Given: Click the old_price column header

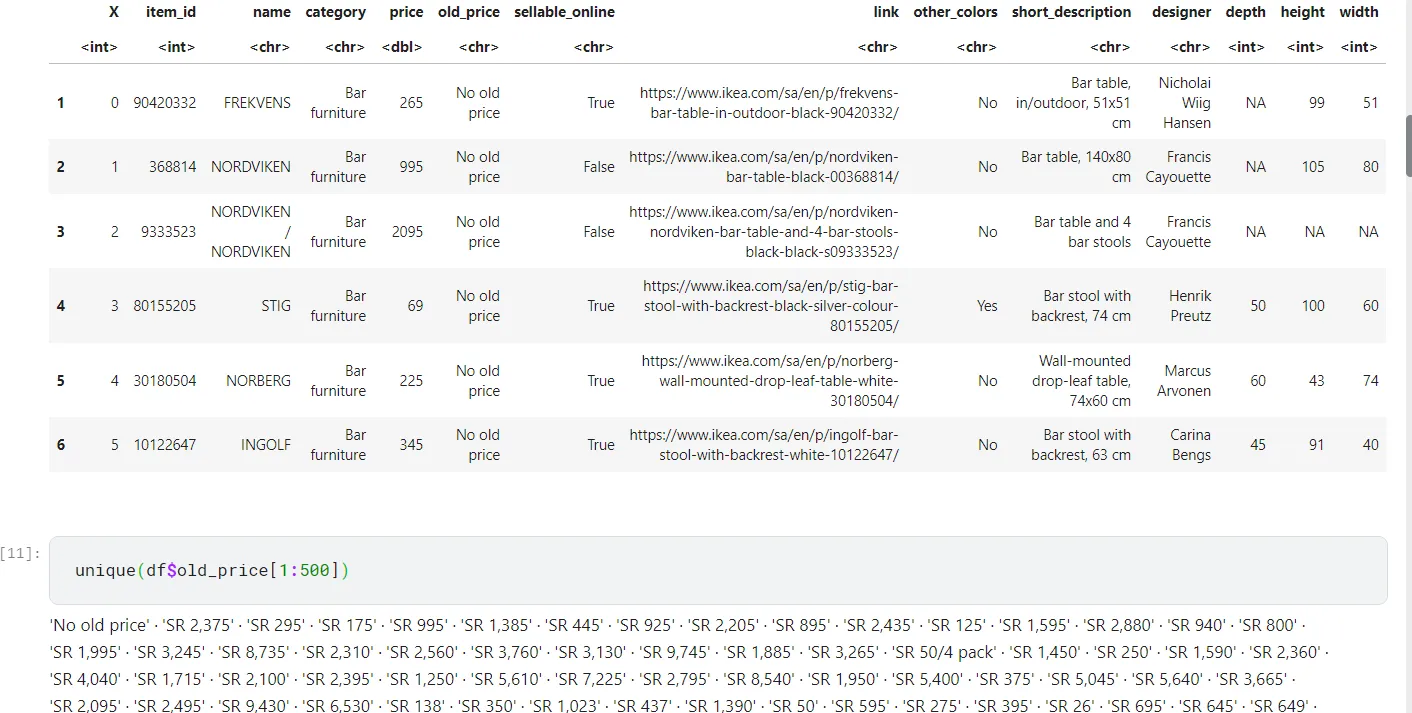Looking at the screenshot, I should coord(469,12).
